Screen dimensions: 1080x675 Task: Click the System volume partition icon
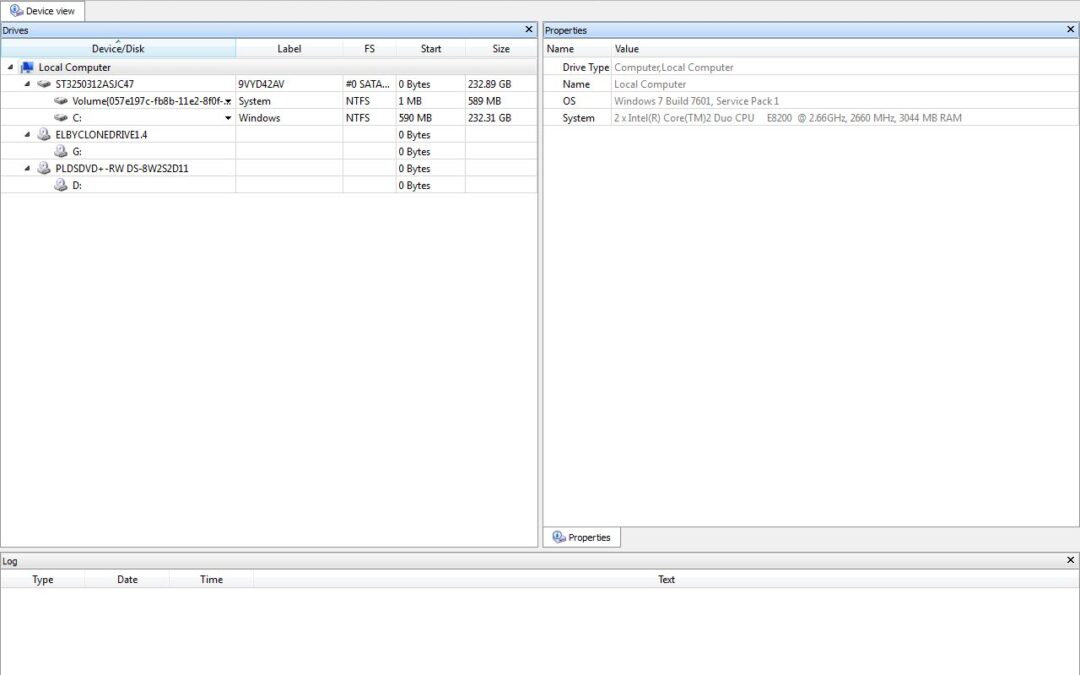click(61, 101)
